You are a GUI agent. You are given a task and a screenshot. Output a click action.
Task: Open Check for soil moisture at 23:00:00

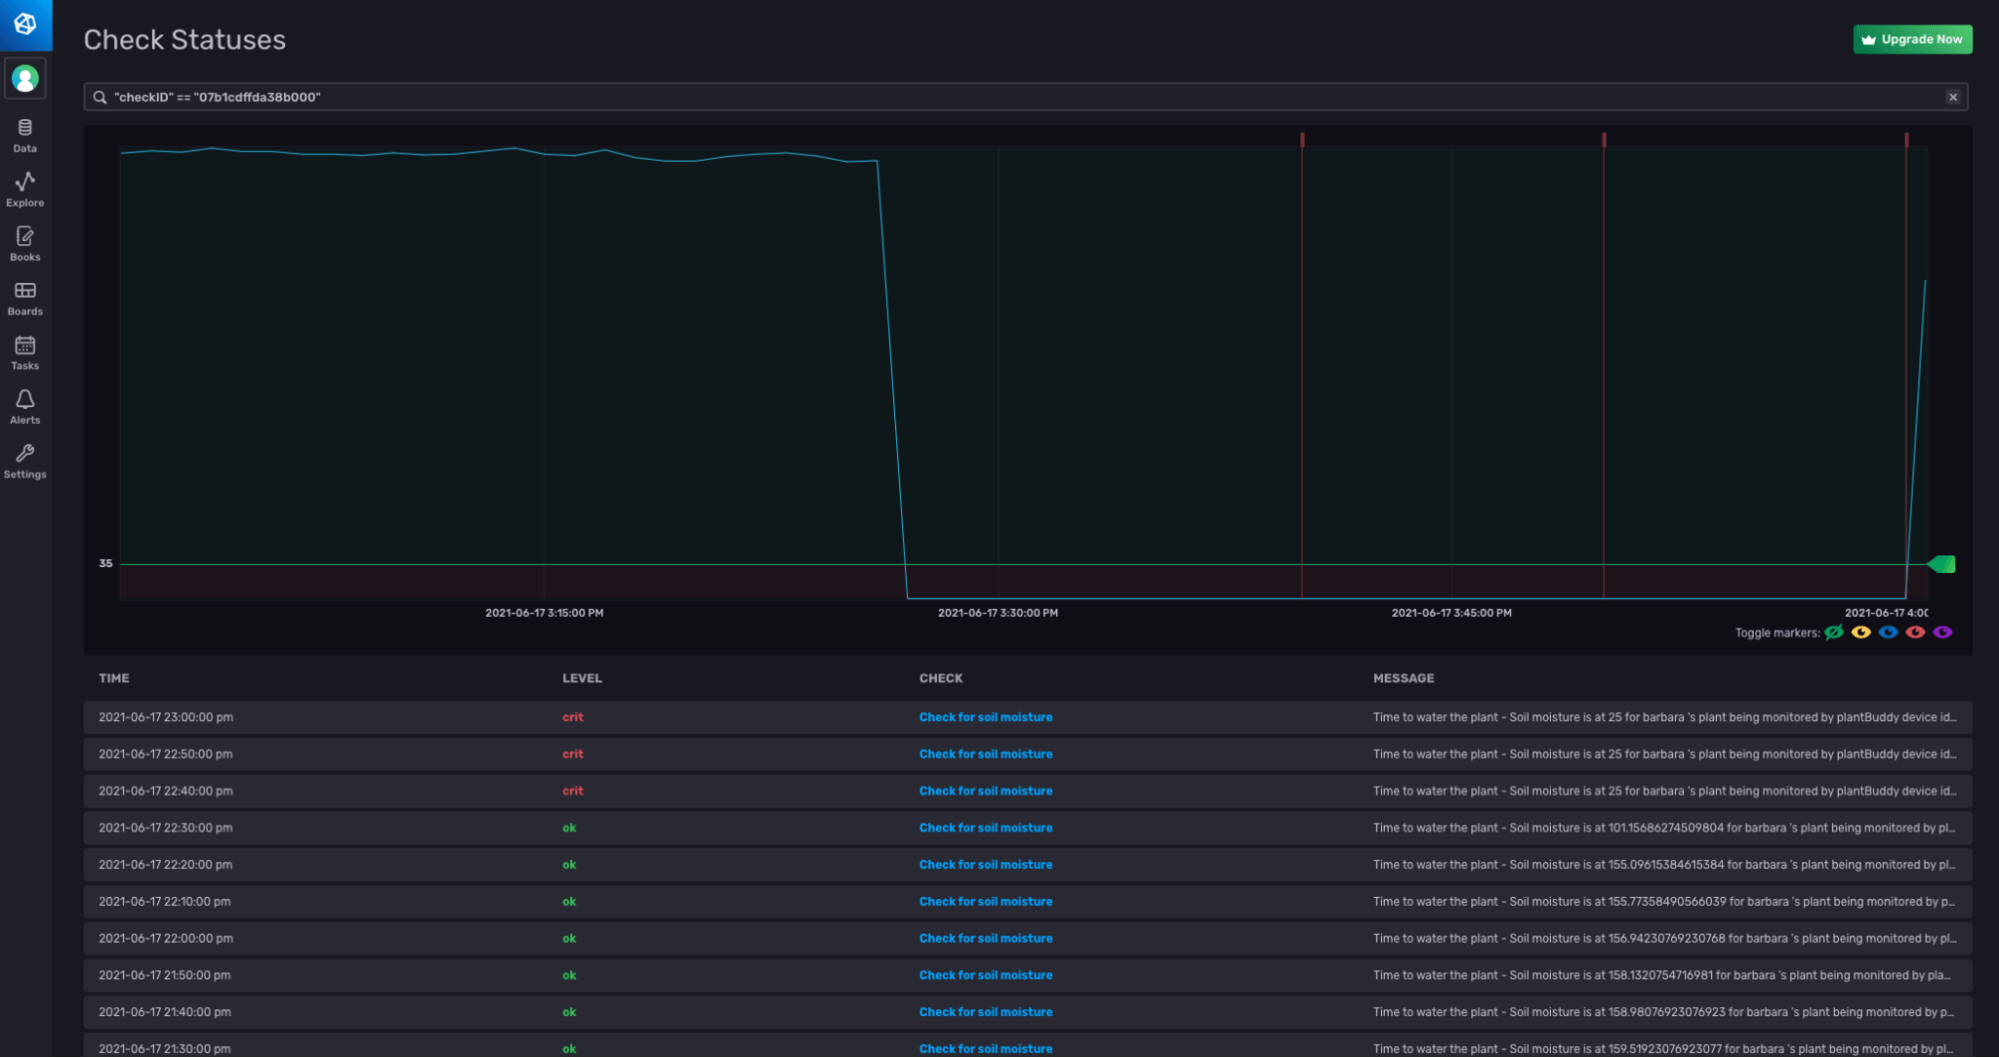coord(985,717)
